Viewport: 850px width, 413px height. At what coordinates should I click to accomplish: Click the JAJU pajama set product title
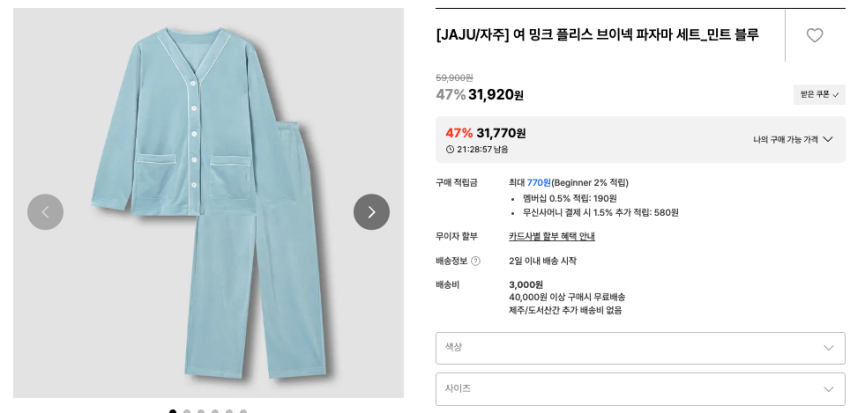(x=597, y=34)
